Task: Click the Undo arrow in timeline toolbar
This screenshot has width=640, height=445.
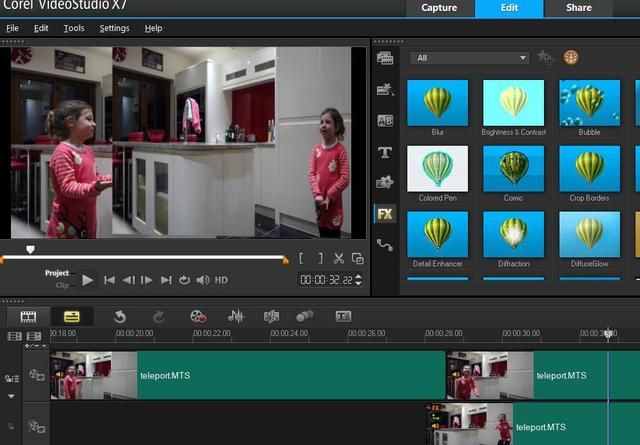Action: click(120, 316)
